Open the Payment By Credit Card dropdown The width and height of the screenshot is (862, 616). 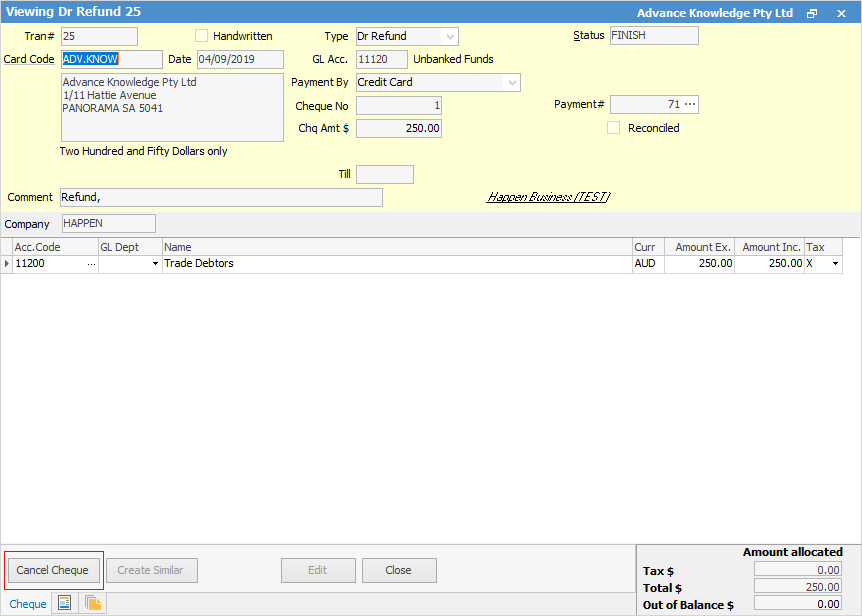click(x=512, y=82)
